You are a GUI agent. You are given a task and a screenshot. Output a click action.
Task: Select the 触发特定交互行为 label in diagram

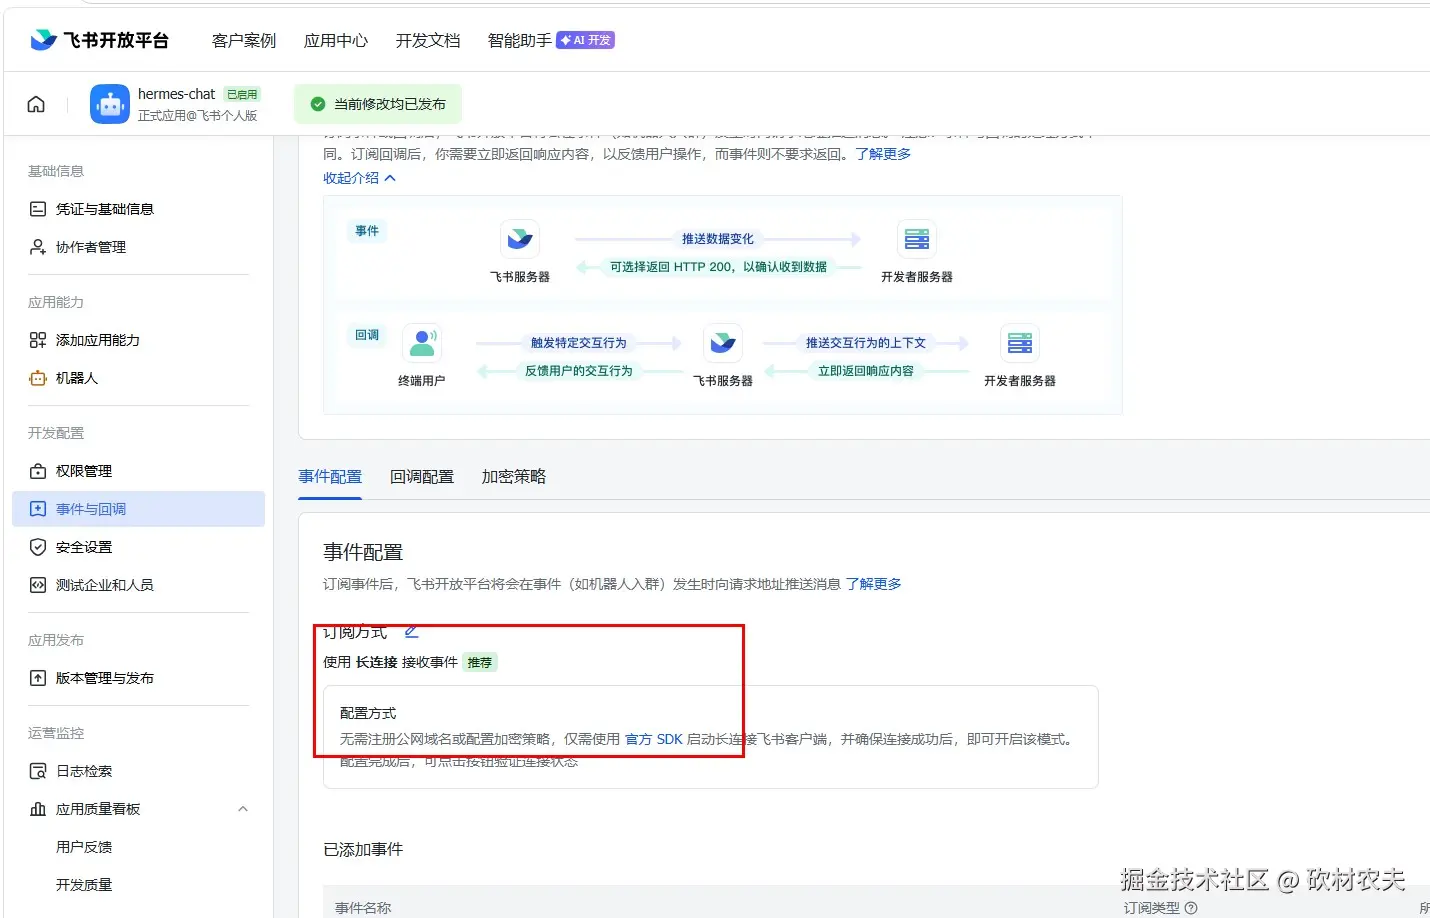pos(579,343)
